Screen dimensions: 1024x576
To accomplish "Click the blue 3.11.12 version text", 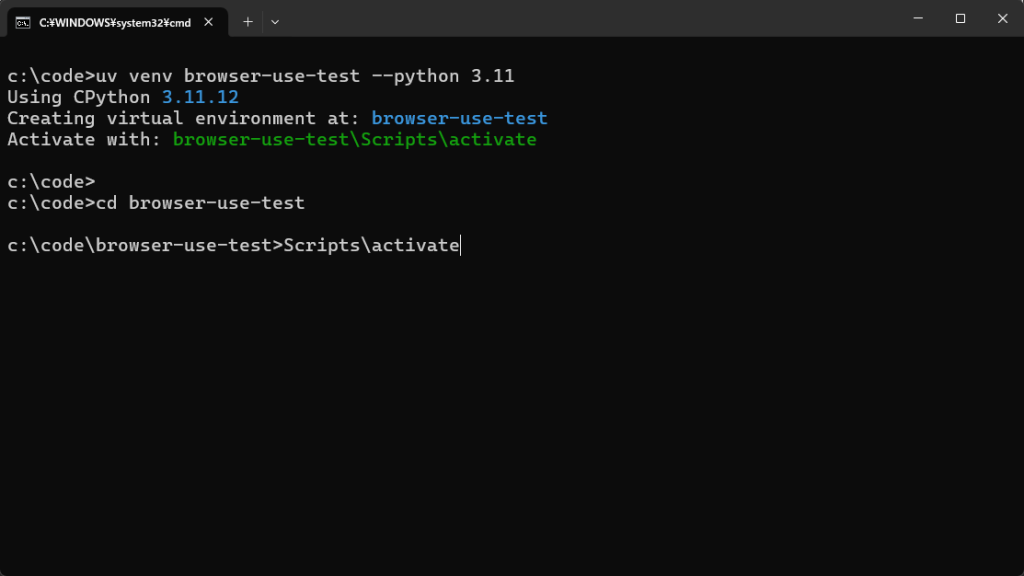I will (x=200, y=97).
